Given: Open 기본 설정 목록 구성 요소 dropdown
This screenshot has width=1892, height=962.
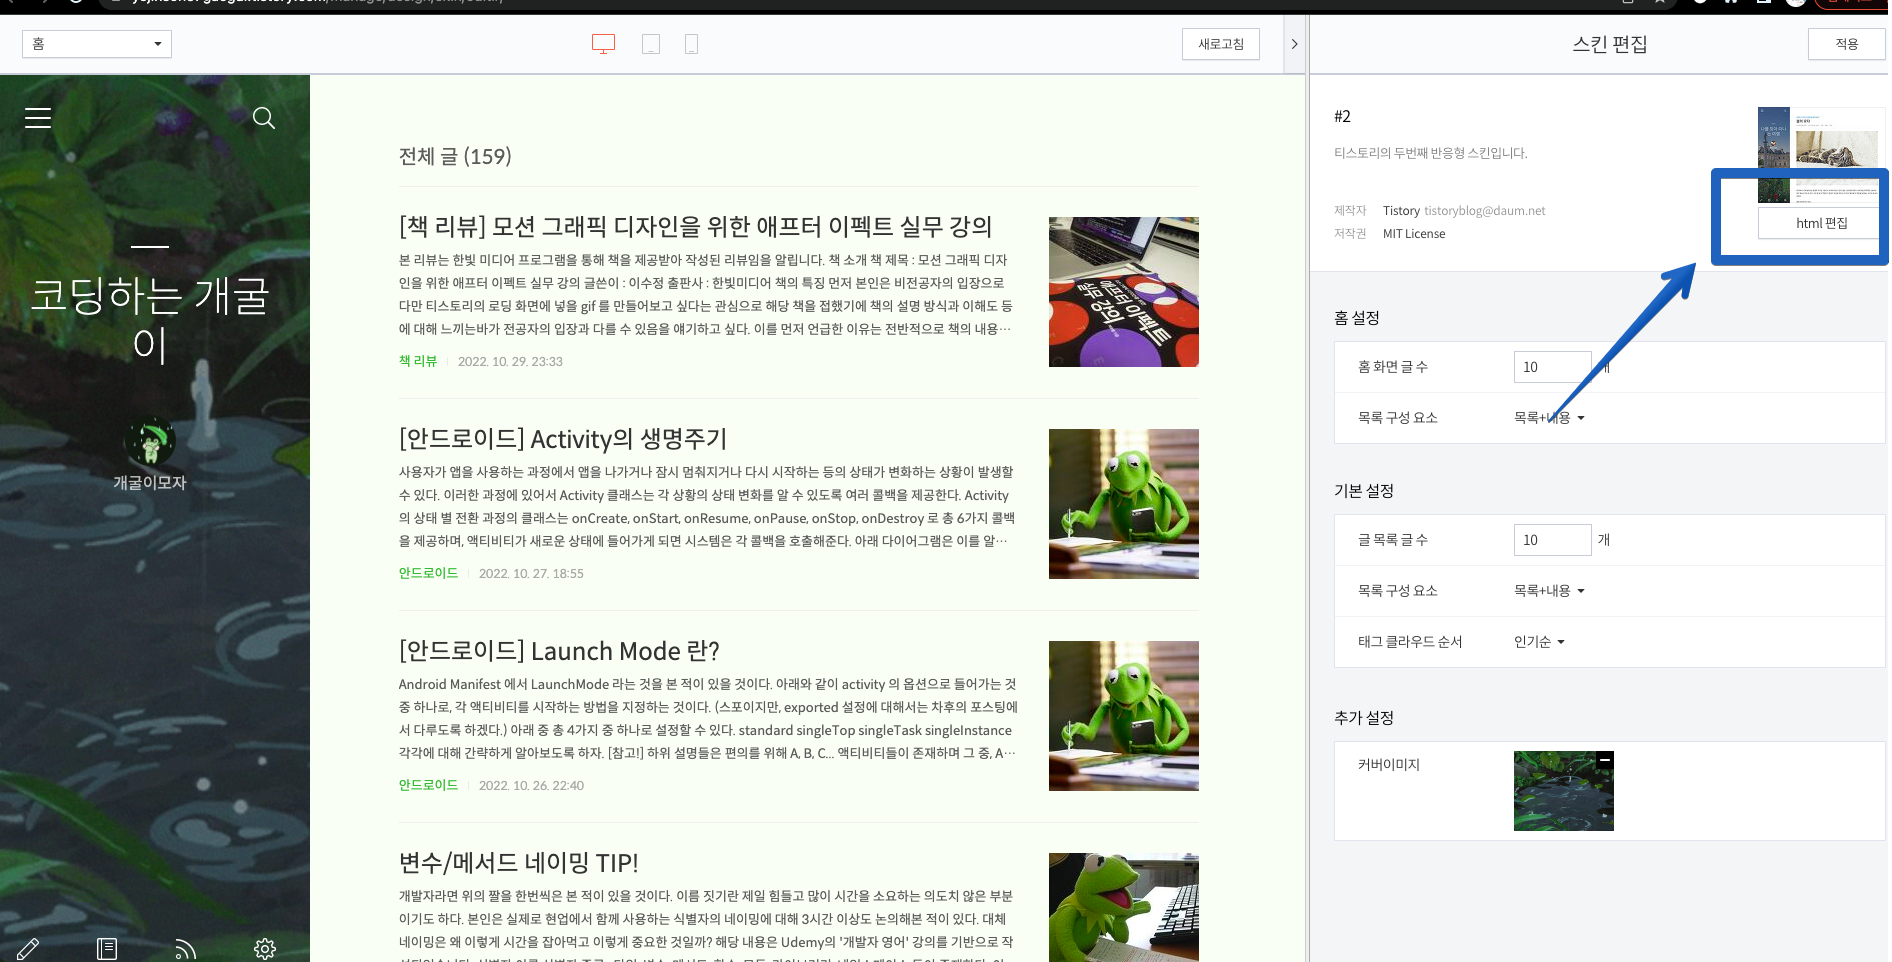Looking at the screenshot, I should [1549, 591].
